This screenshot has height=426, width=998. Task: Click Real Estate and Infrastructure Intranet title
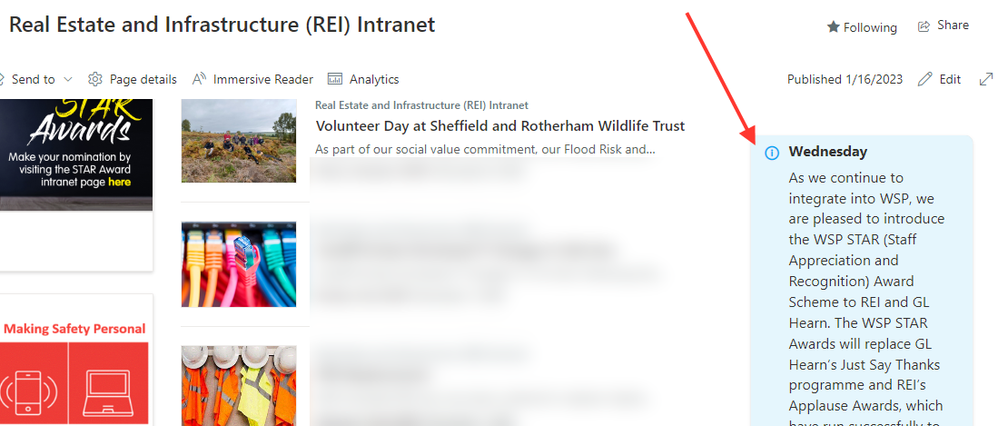(x=222, y=24)
